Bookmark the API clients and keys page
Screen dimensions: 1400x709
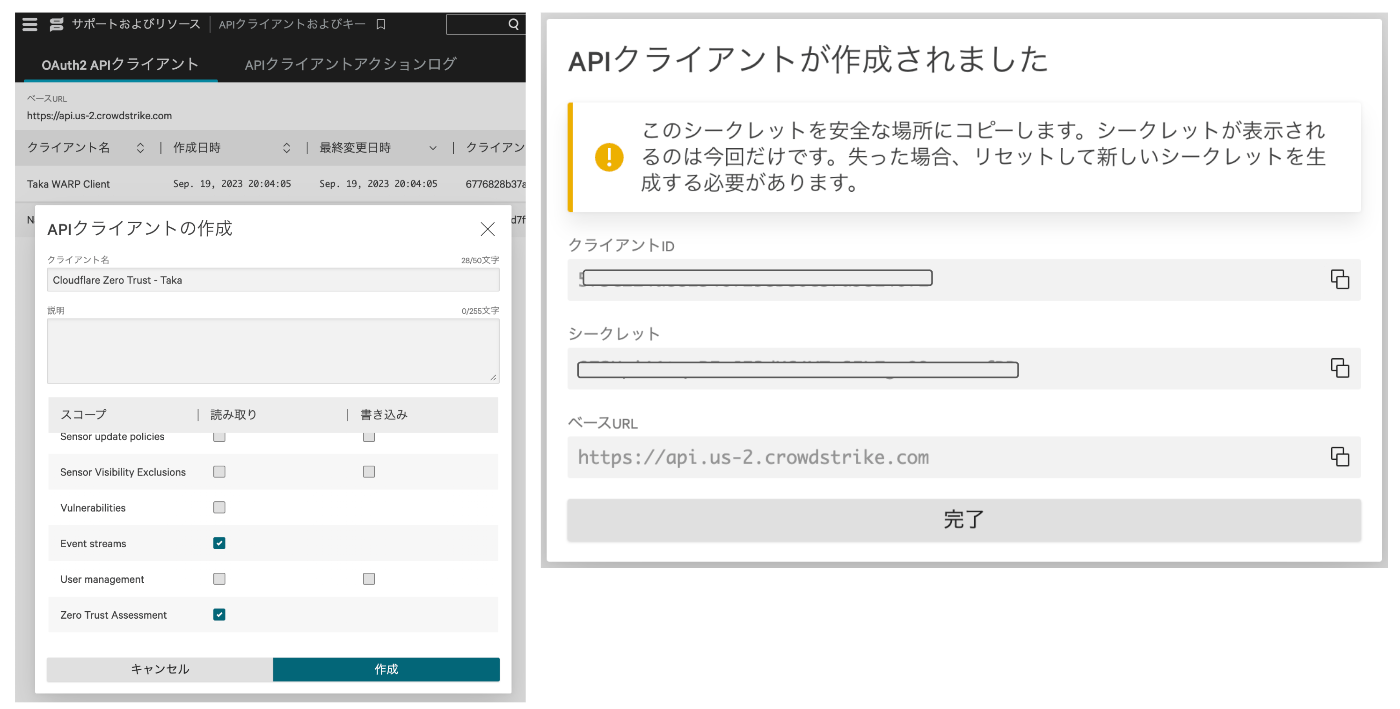381,24
